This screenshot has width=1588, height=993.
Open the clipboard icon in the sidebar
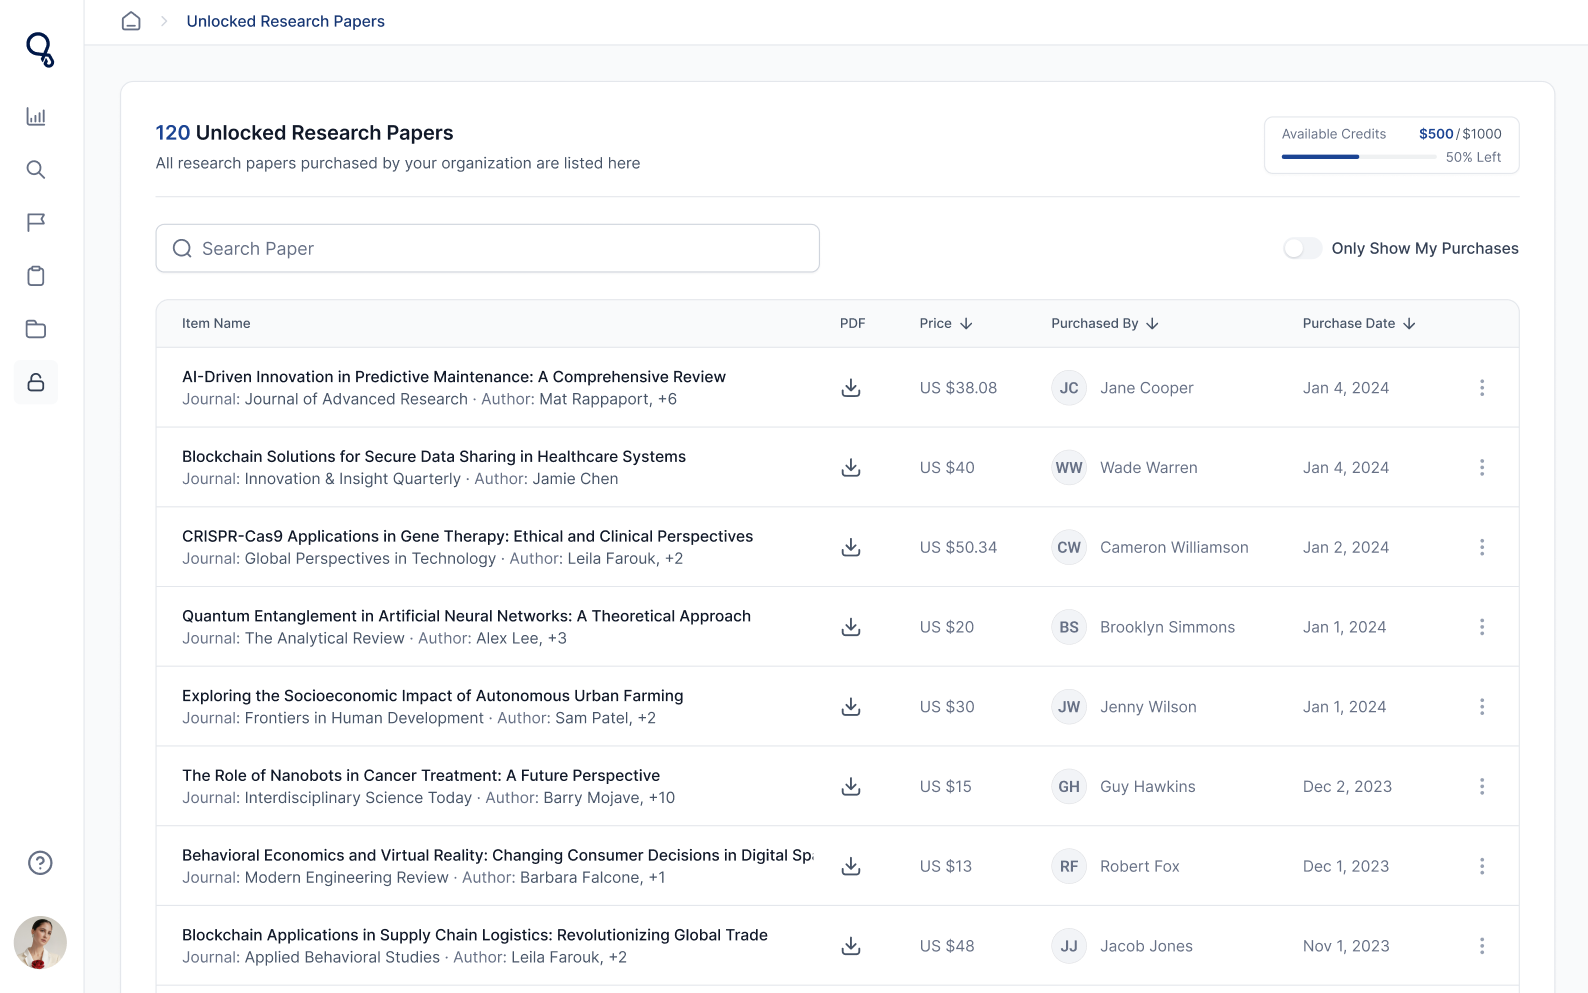[x=36, y=276]
